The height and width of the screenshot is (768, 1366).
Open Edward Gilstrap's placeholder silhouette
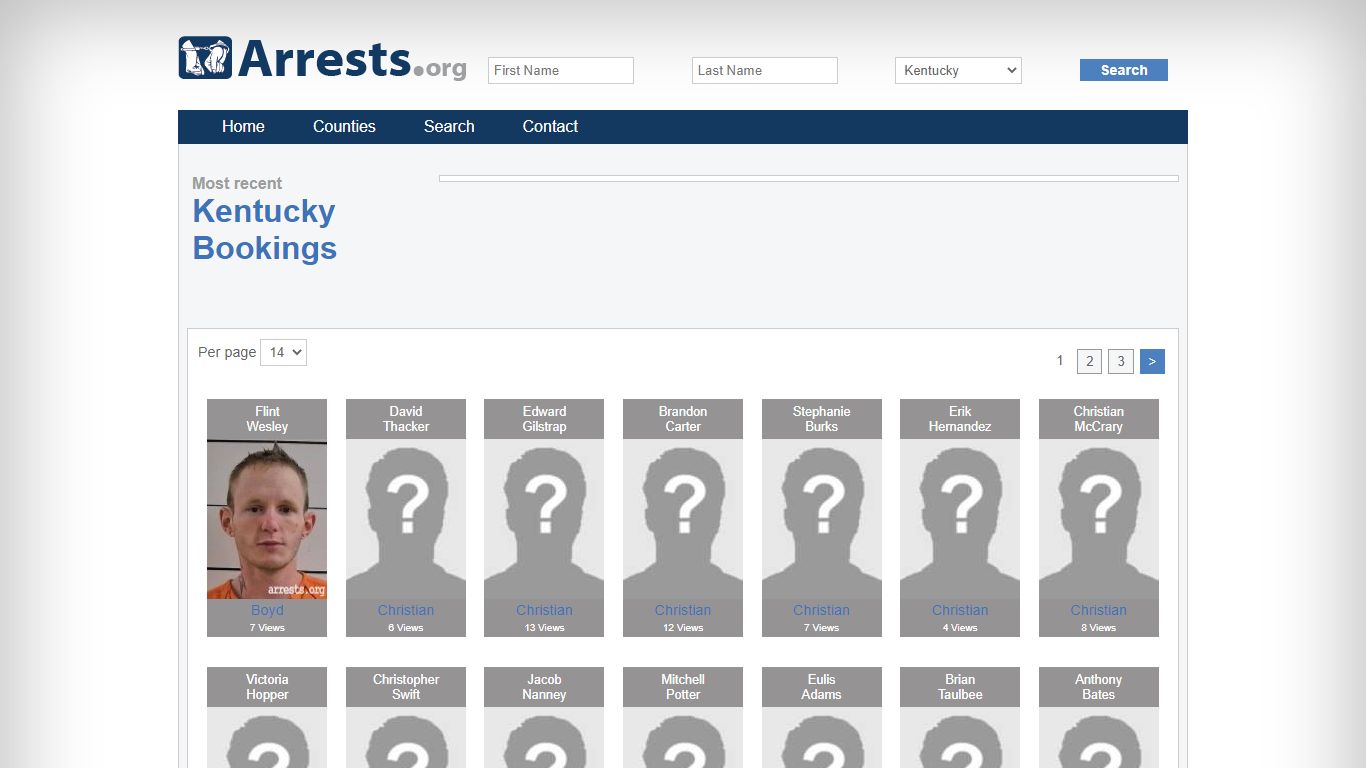tap(544, 519)
